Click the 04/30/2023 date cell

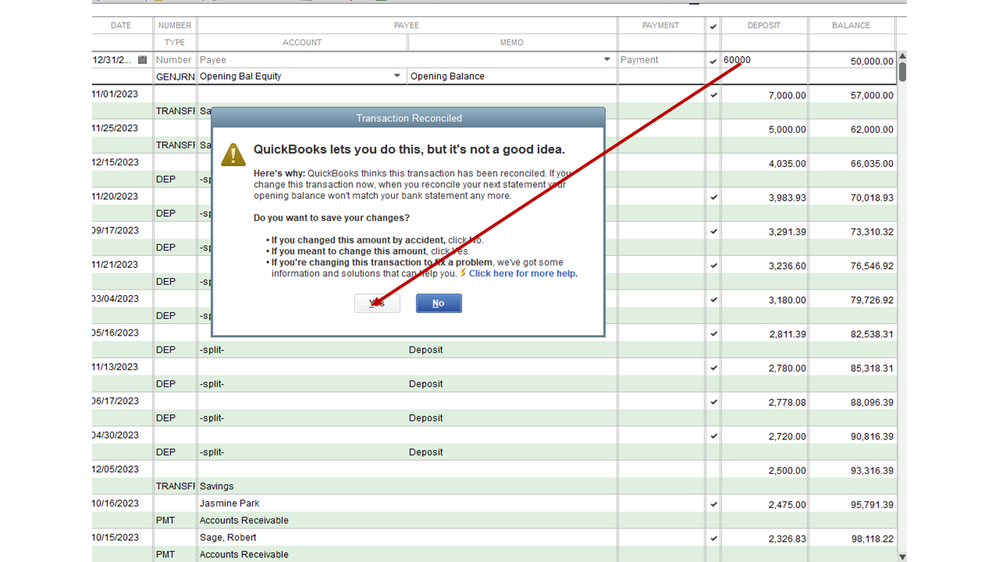coord(115,435)
